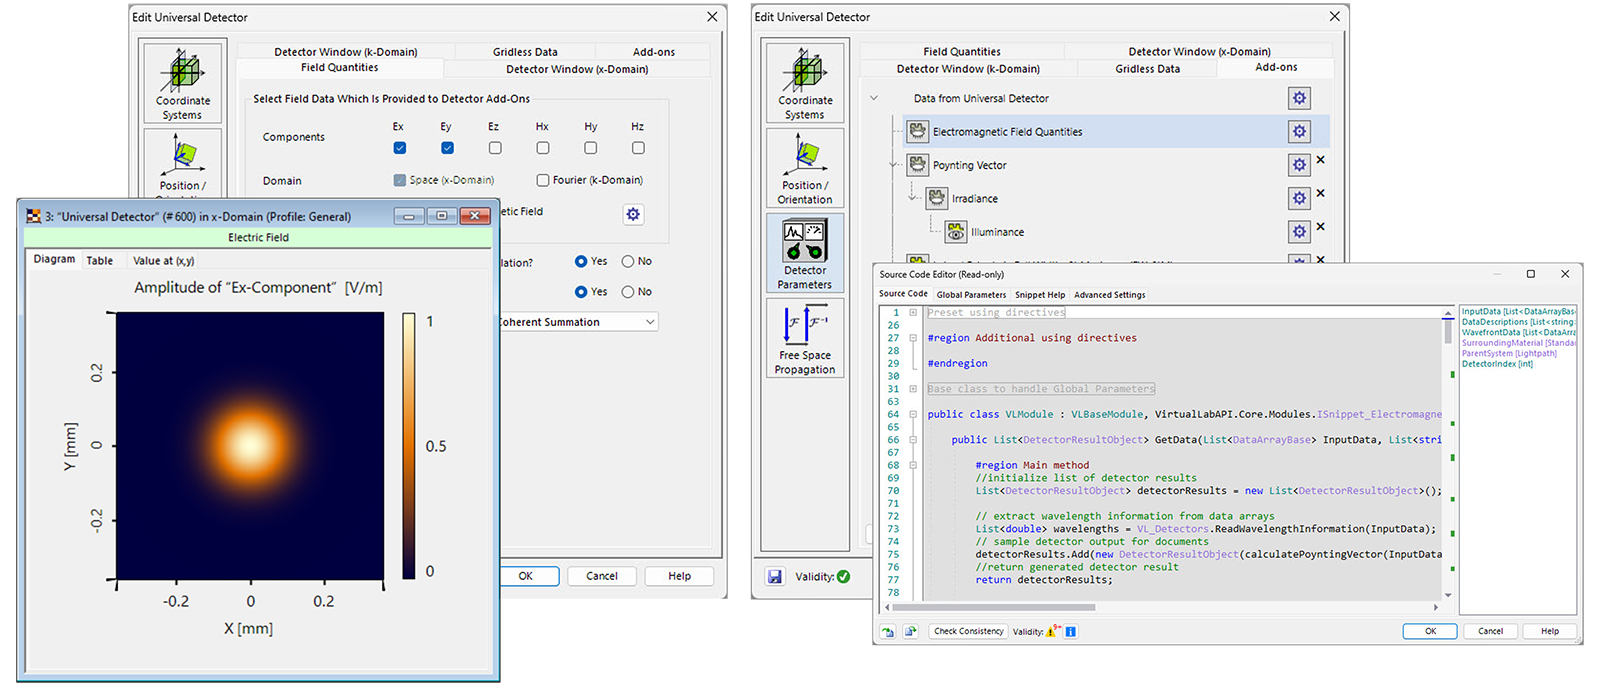Tick the Fourier (k-Domain) checkbox
The width and height of the screenshot is (1600, 686).
(543, 181)
